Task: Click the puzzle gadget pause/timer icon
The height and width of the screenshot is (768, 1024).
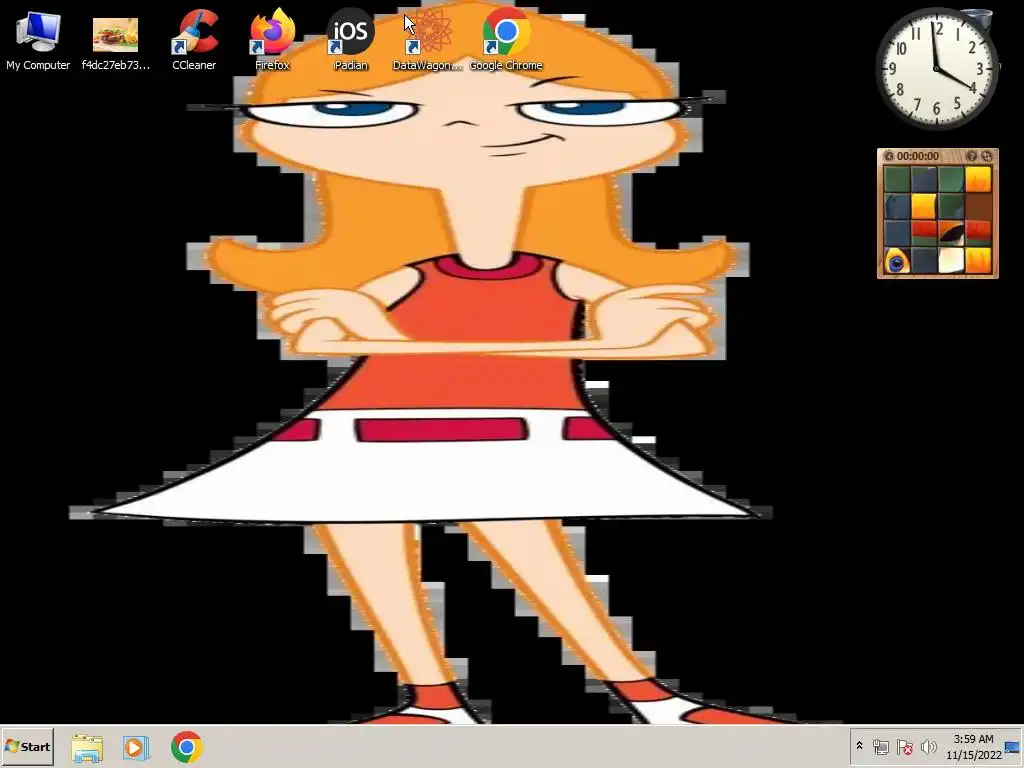Action: pos(889,156)
